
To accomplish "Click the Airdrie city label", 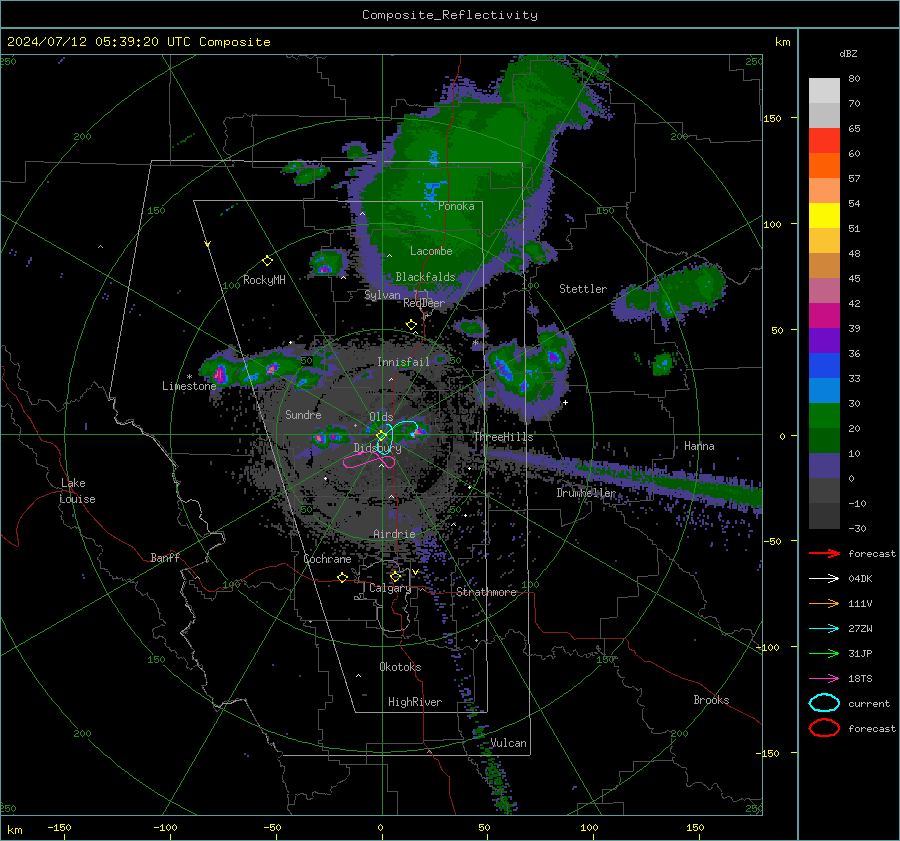I will [x=394, y=534].
